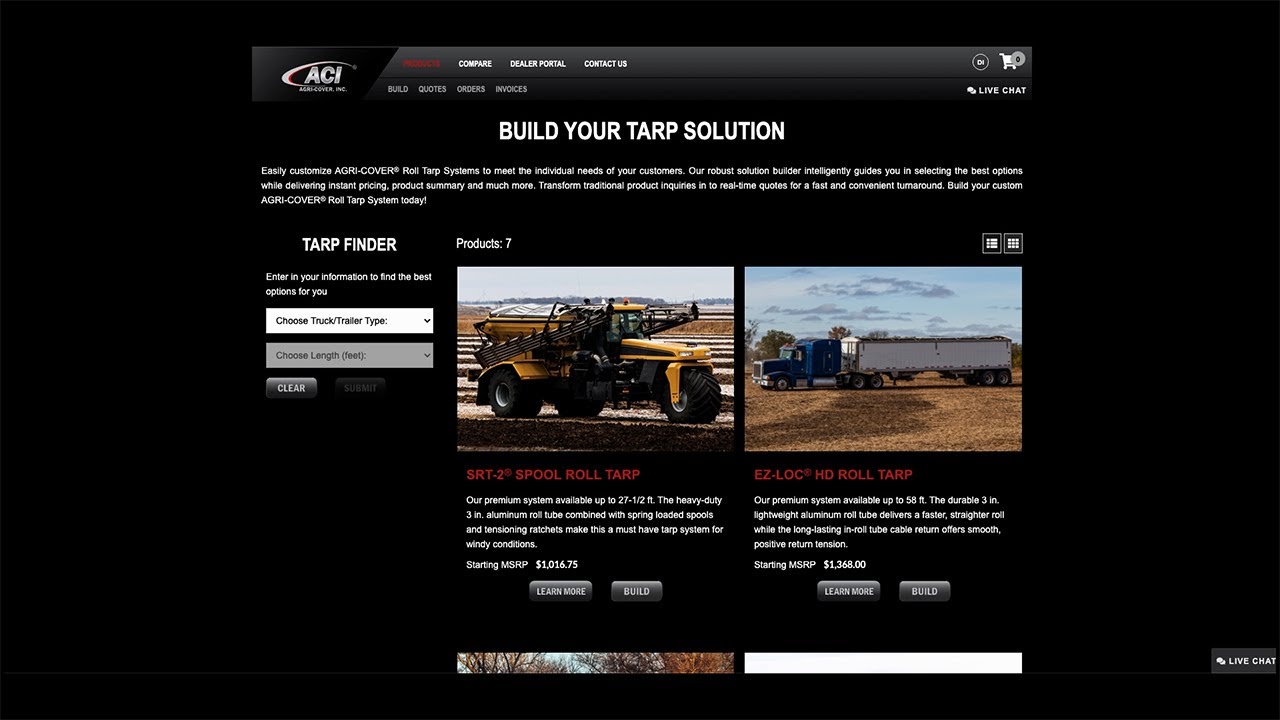This screenshot has width=1280, height=720.
Task: Switch to list view layout icon
Action: click(991, 243)
